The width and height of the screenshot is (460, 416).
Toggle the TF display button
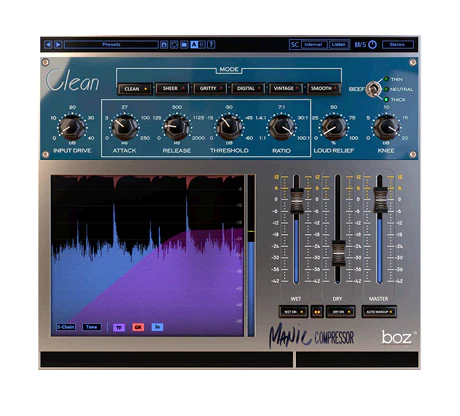coord(119,327)
